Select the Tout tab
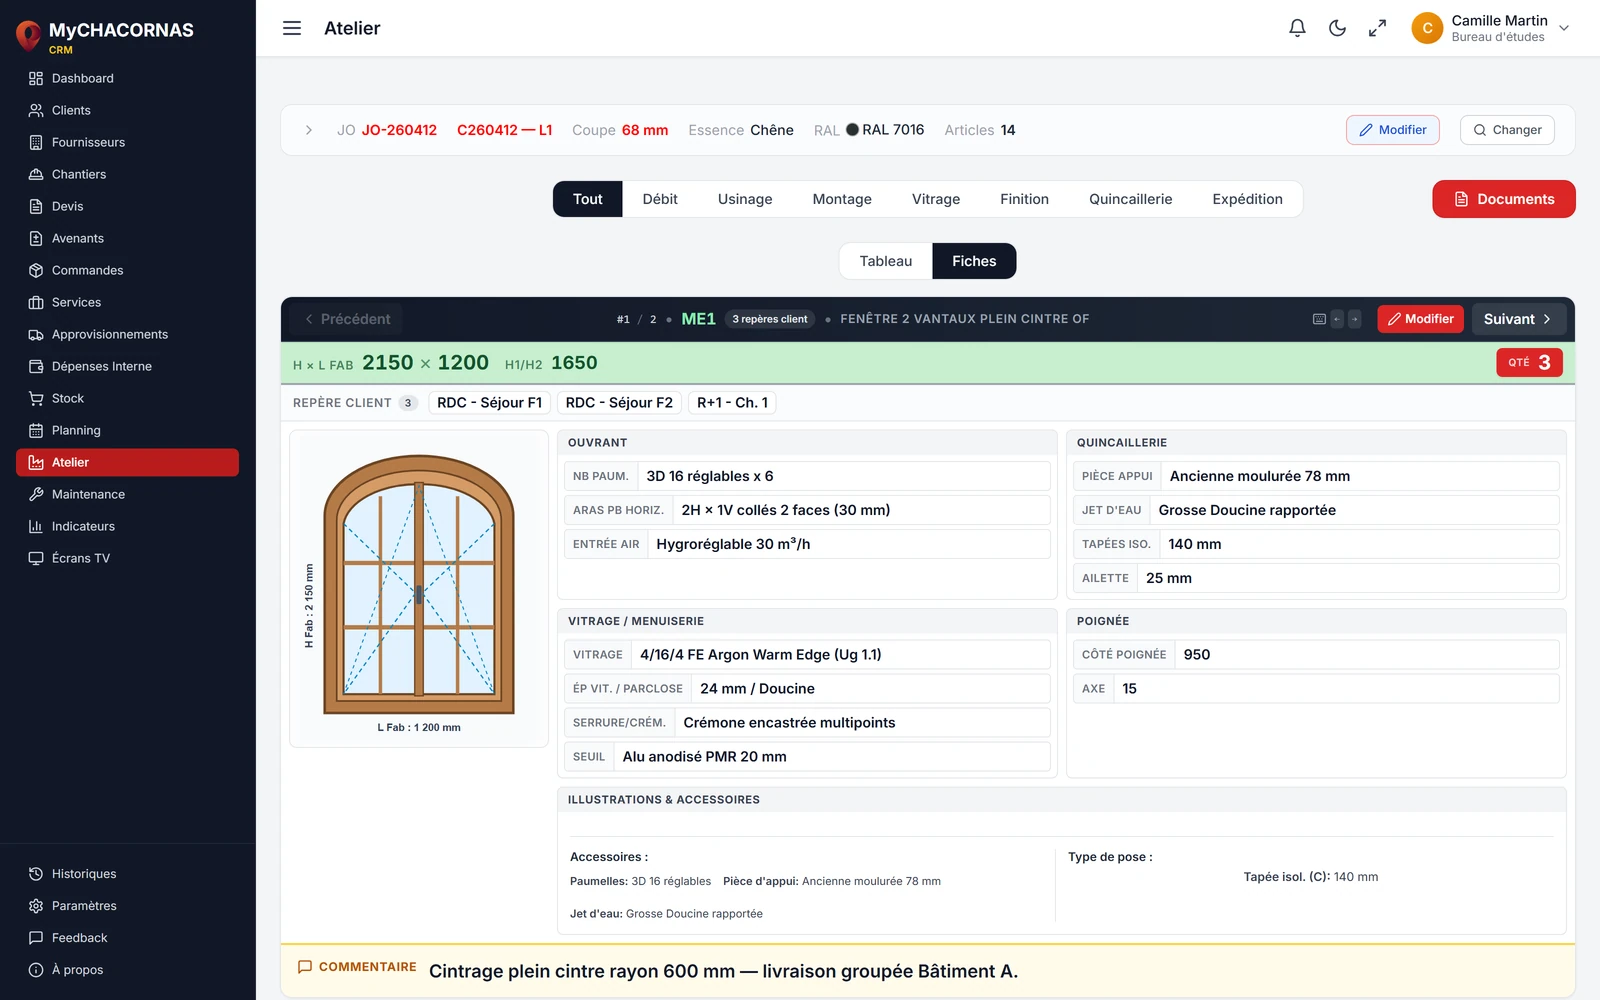The height and width of the screenshot is (1000, 1600). coord(588,199)
